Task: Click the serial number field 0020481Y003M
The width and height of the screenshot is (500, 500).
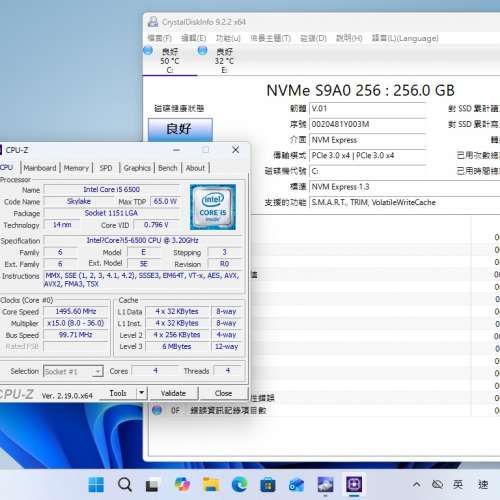Action: [x=367, y=124]
